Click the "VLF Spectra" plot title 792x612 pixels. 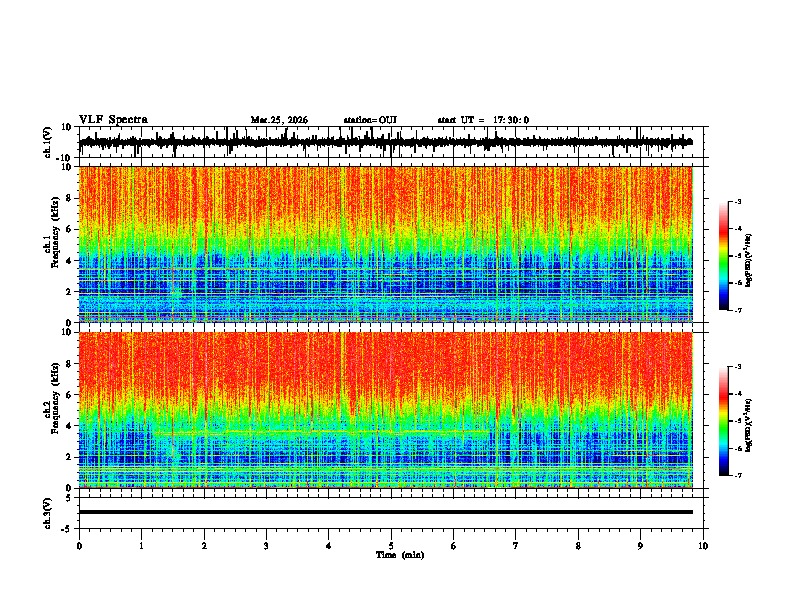(x=113, y=120)
